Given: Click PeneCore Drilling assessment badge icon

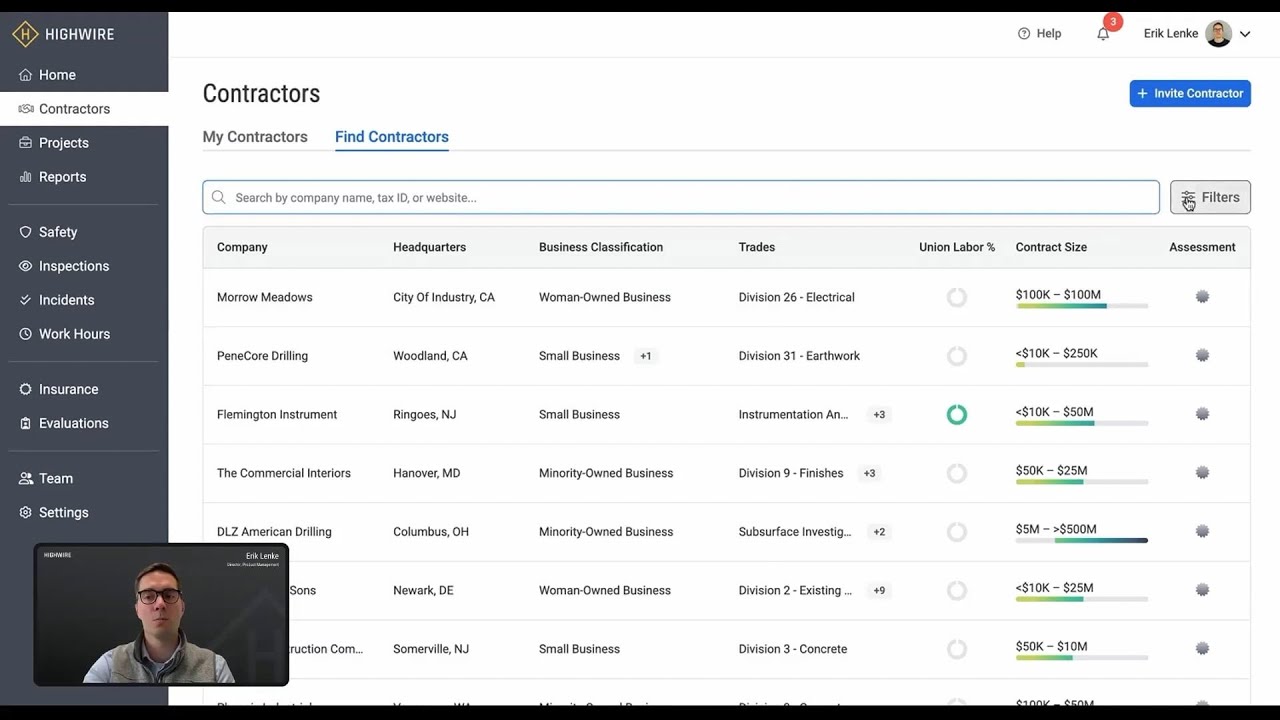Looking at the screenshot, I should pyautogui.click(x=1202, y=355).
